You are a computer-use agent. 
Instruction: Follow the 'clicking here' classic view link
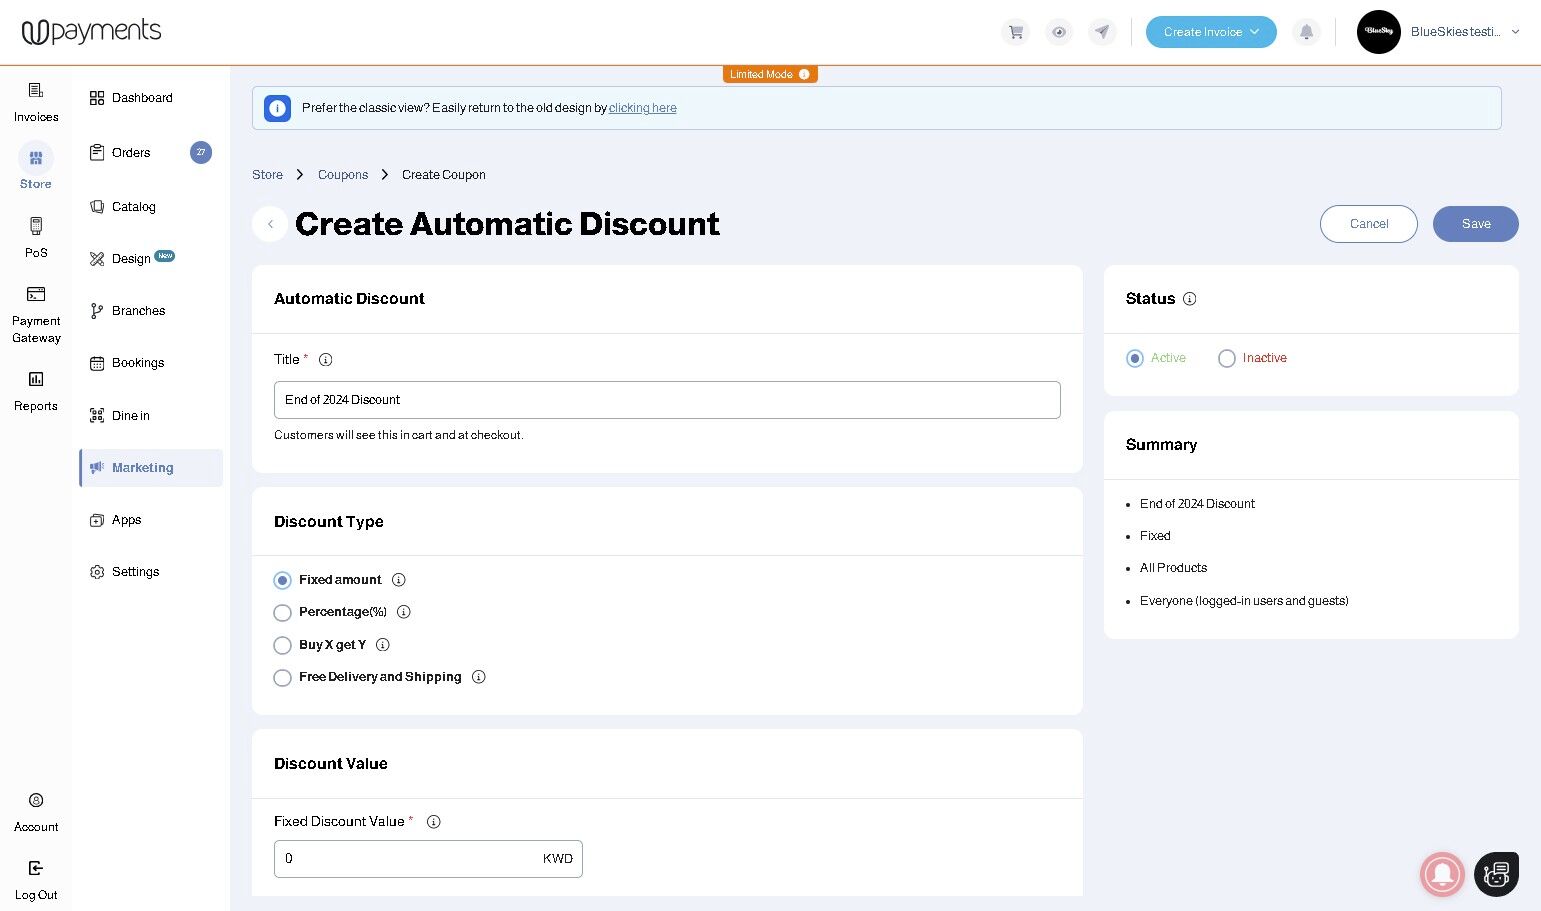642,108
